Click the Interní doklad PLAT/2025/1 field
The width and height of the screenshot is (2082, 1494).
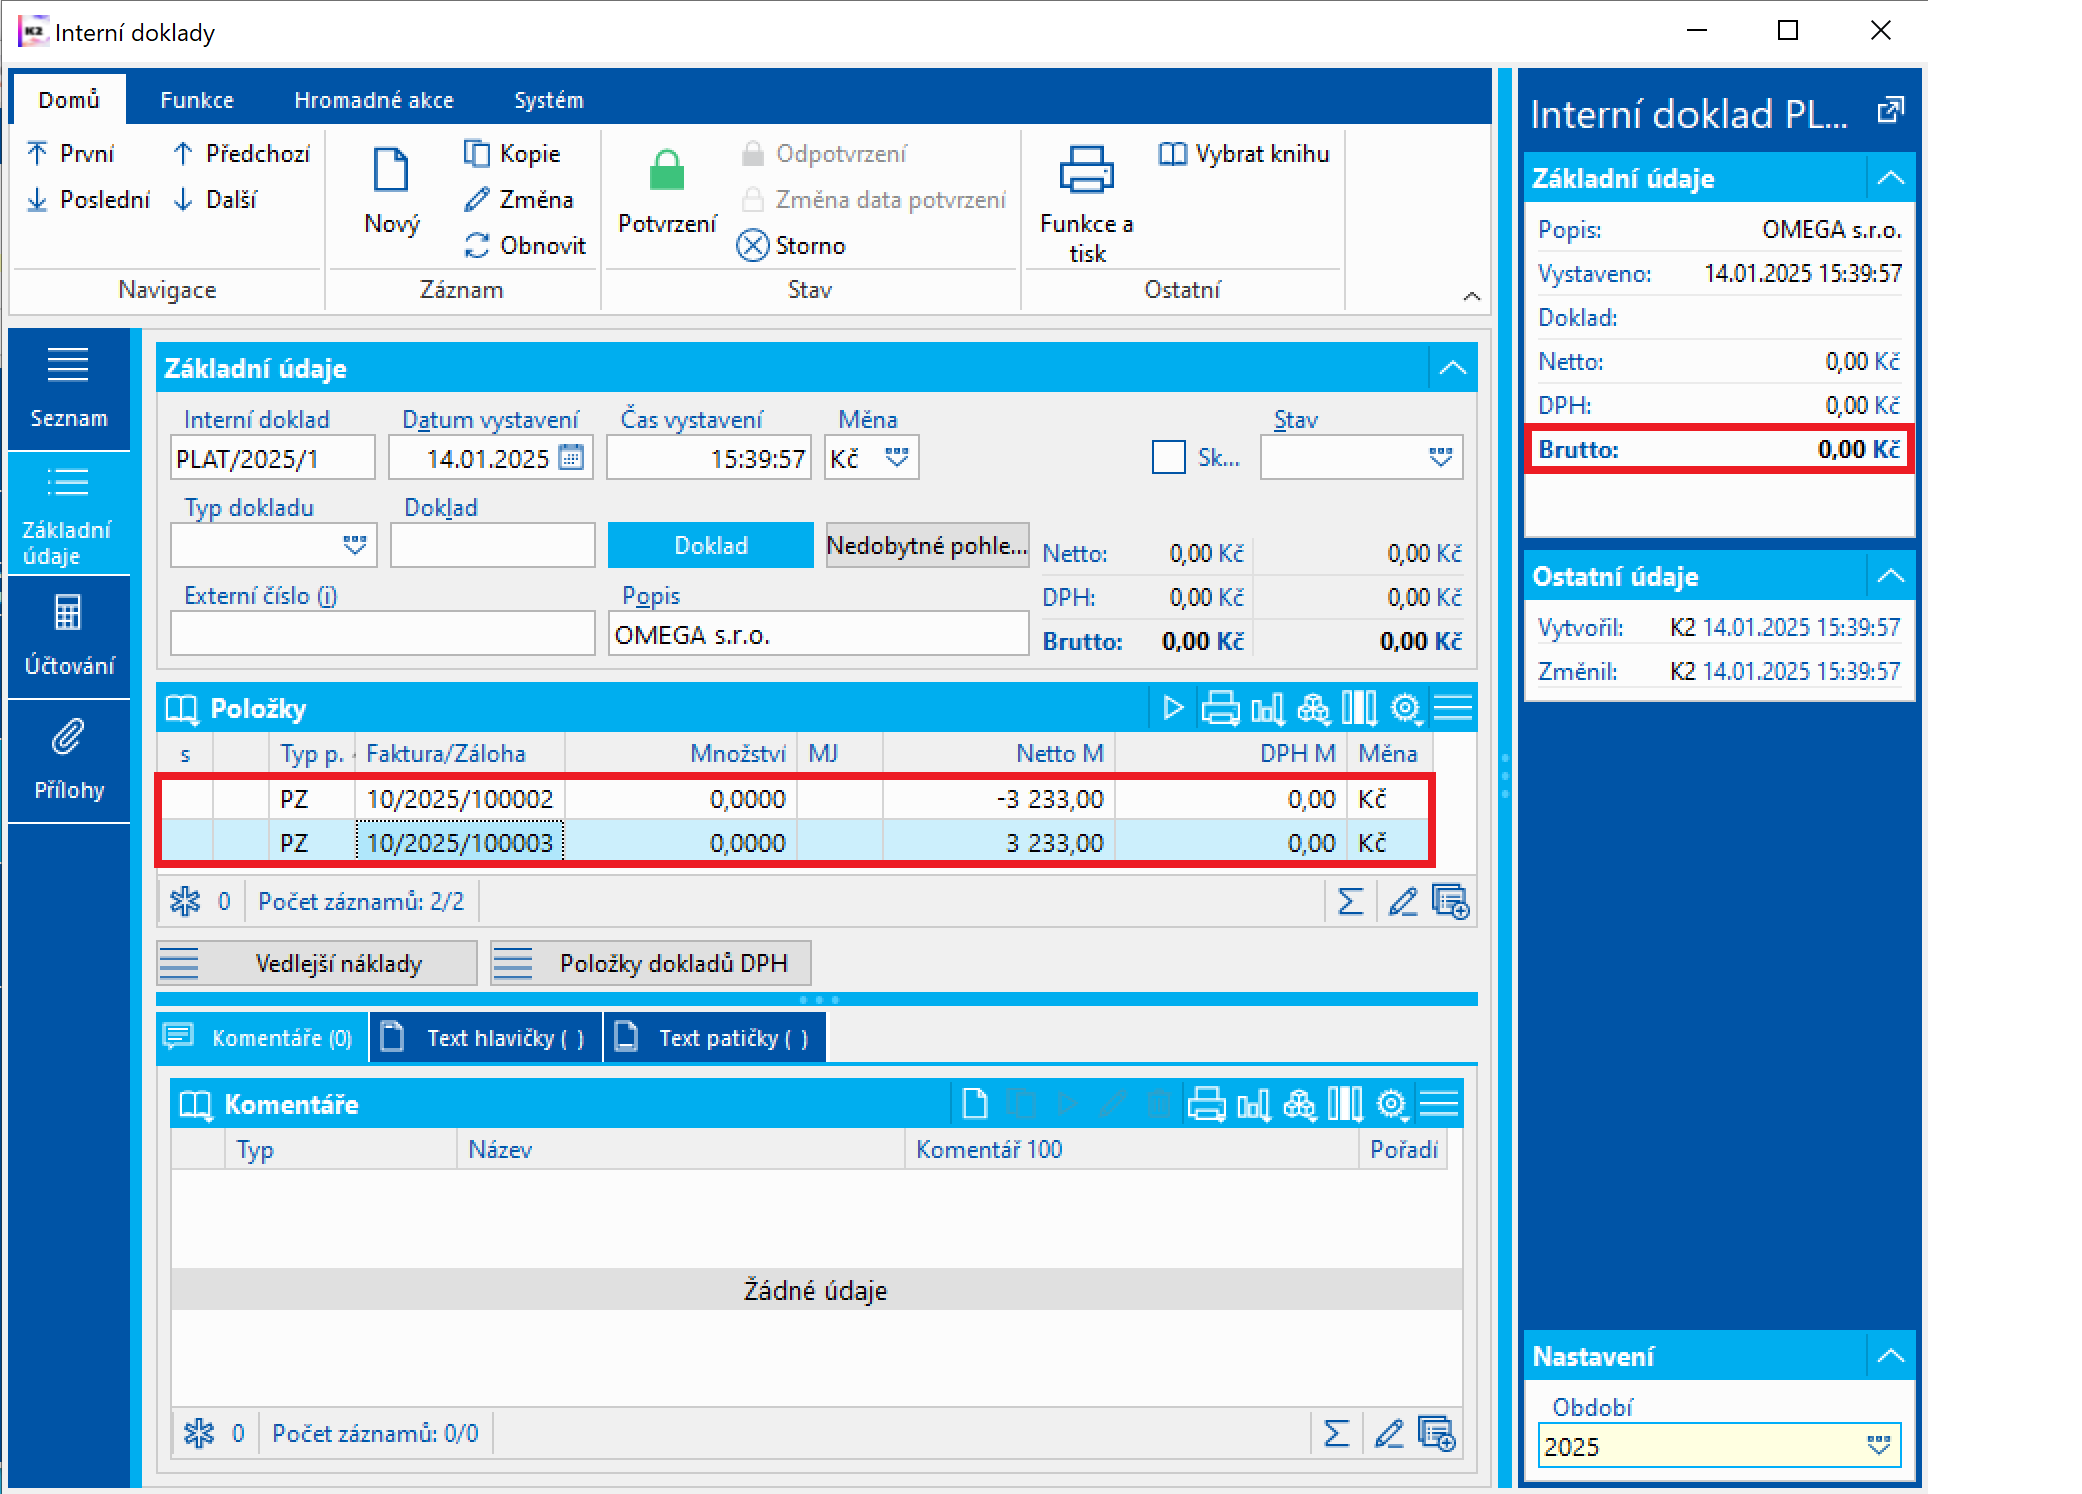tap(272, 457)
